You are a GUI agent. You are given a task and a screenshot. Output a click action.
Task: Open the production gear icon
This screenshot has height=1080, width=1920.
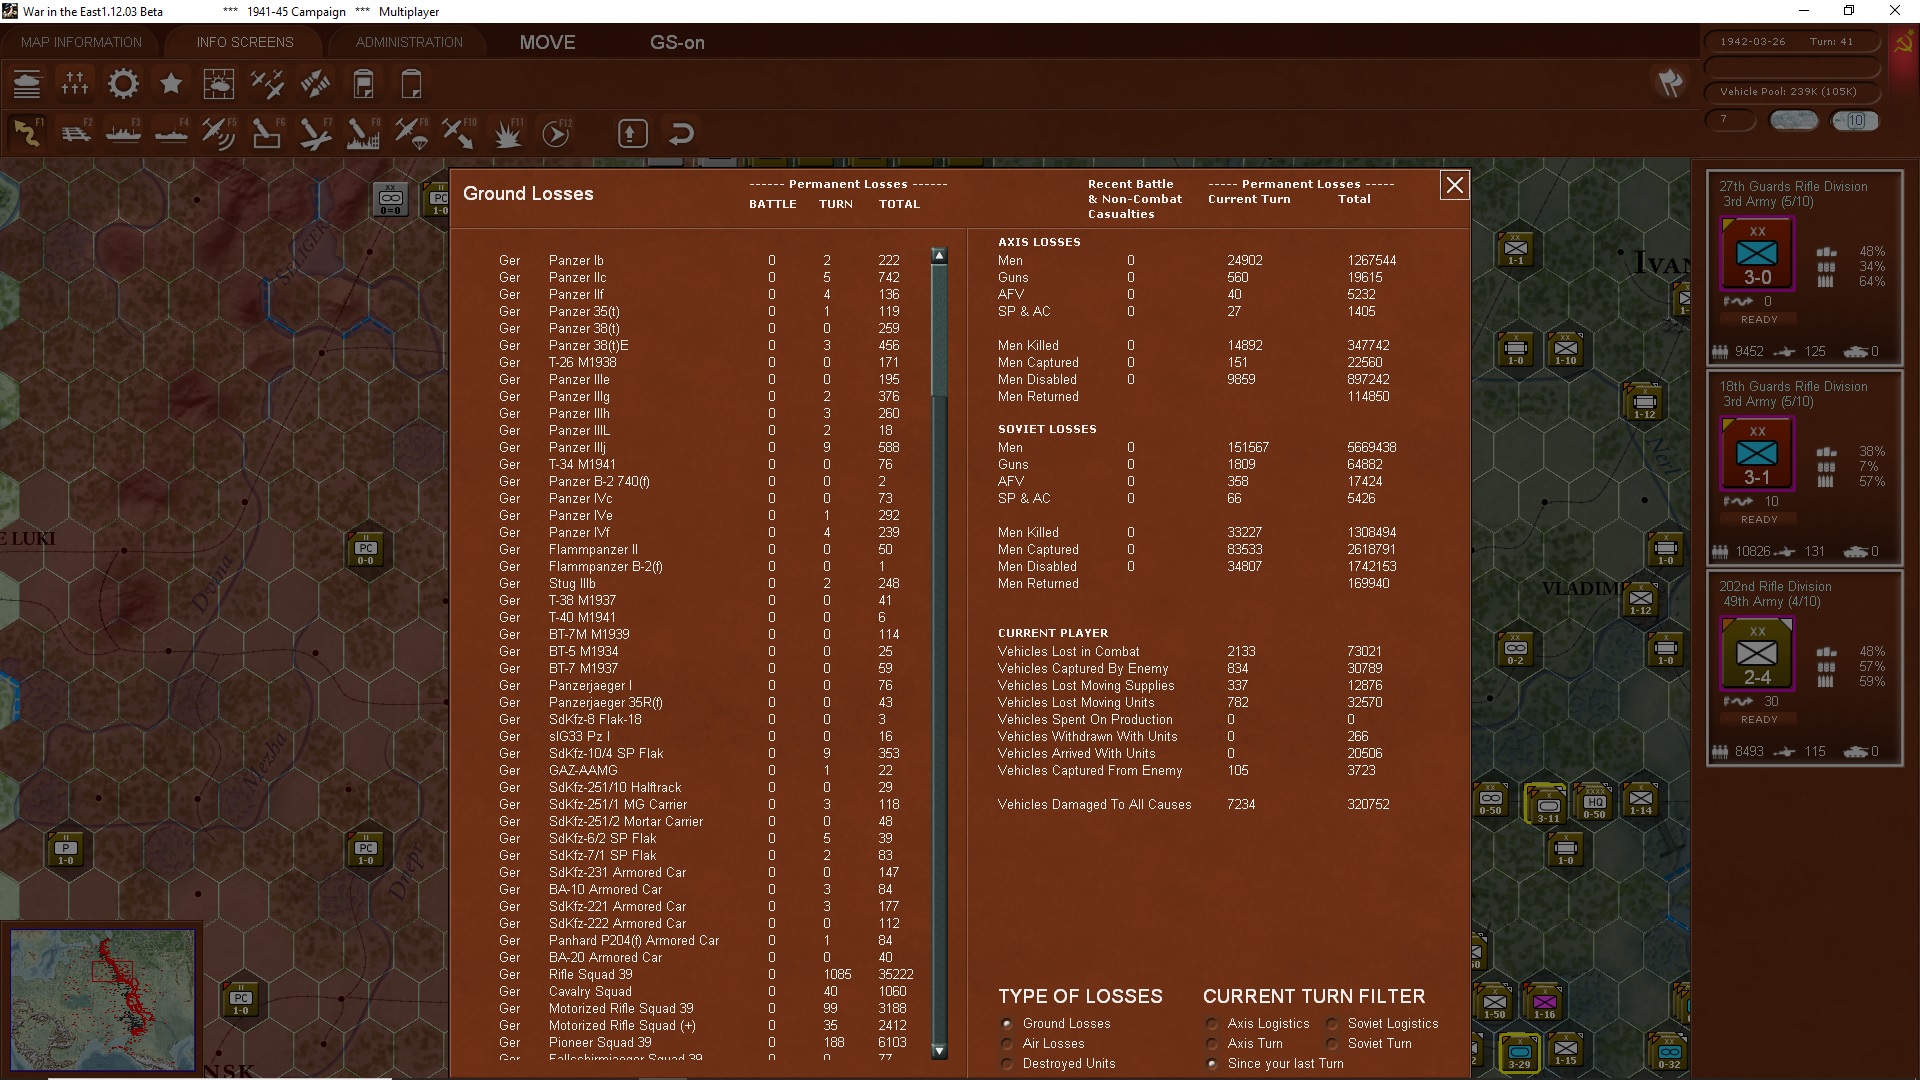(123, 84)
